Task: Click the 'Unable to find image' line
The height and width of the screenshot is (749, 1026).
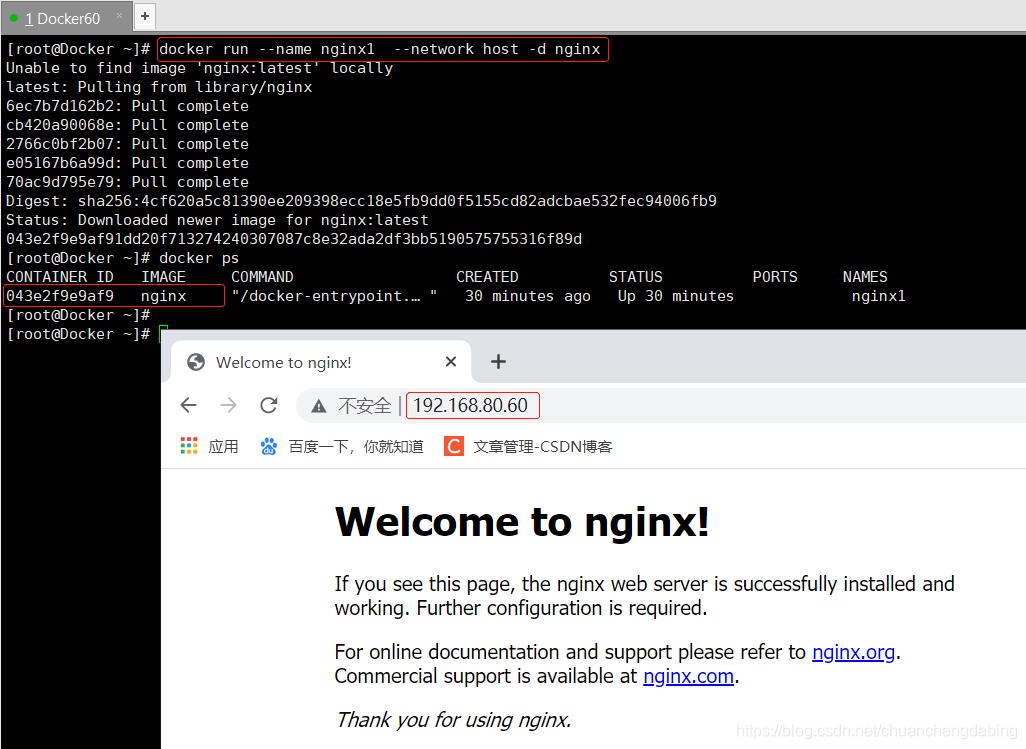Action: 200,68
